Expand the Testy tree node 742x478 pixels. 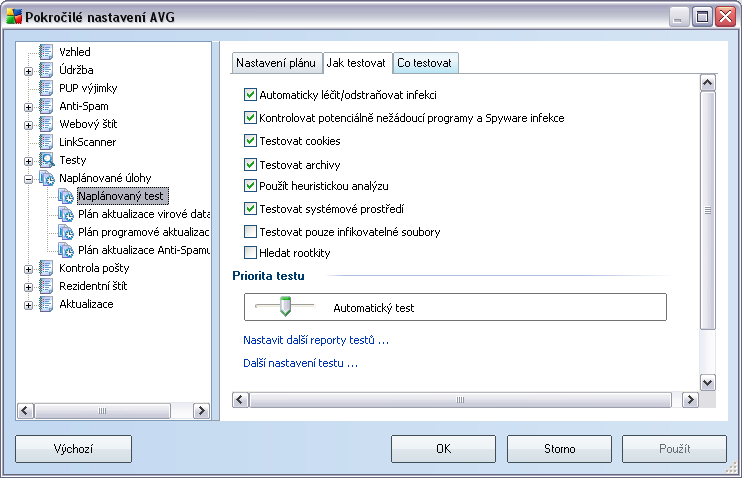(28, 161)
